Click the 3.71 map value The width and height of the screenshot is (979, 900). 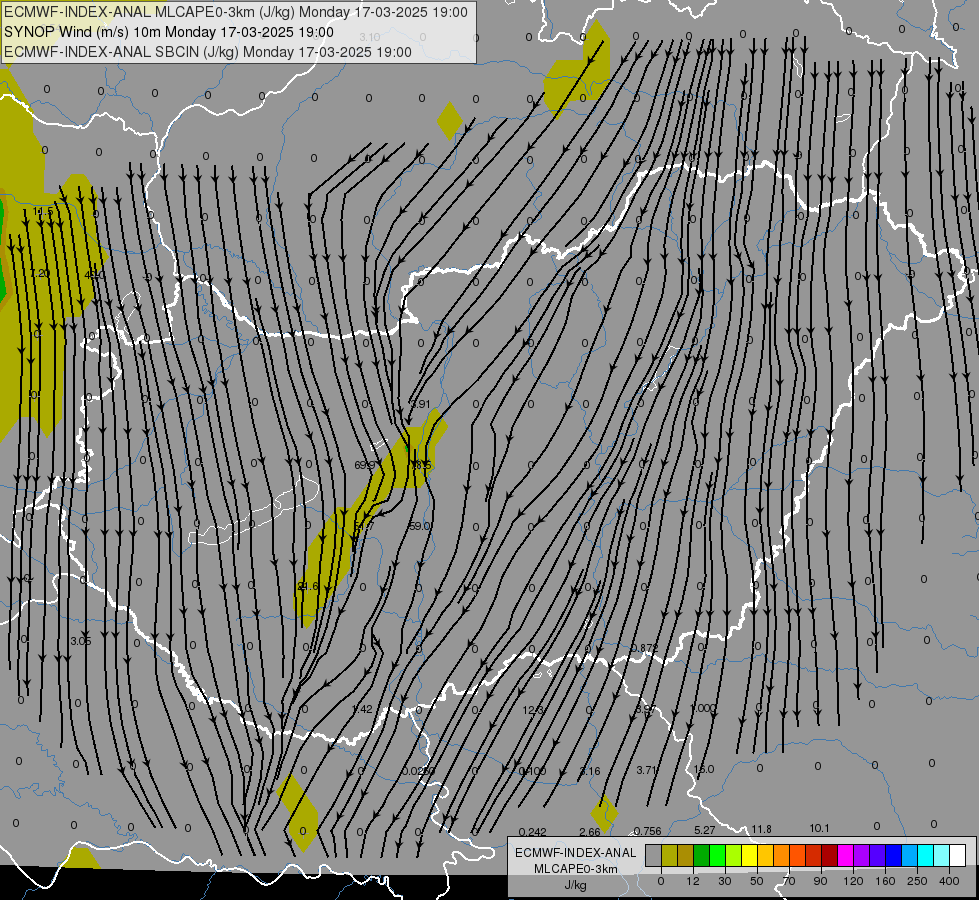click(x=646, y=771)
